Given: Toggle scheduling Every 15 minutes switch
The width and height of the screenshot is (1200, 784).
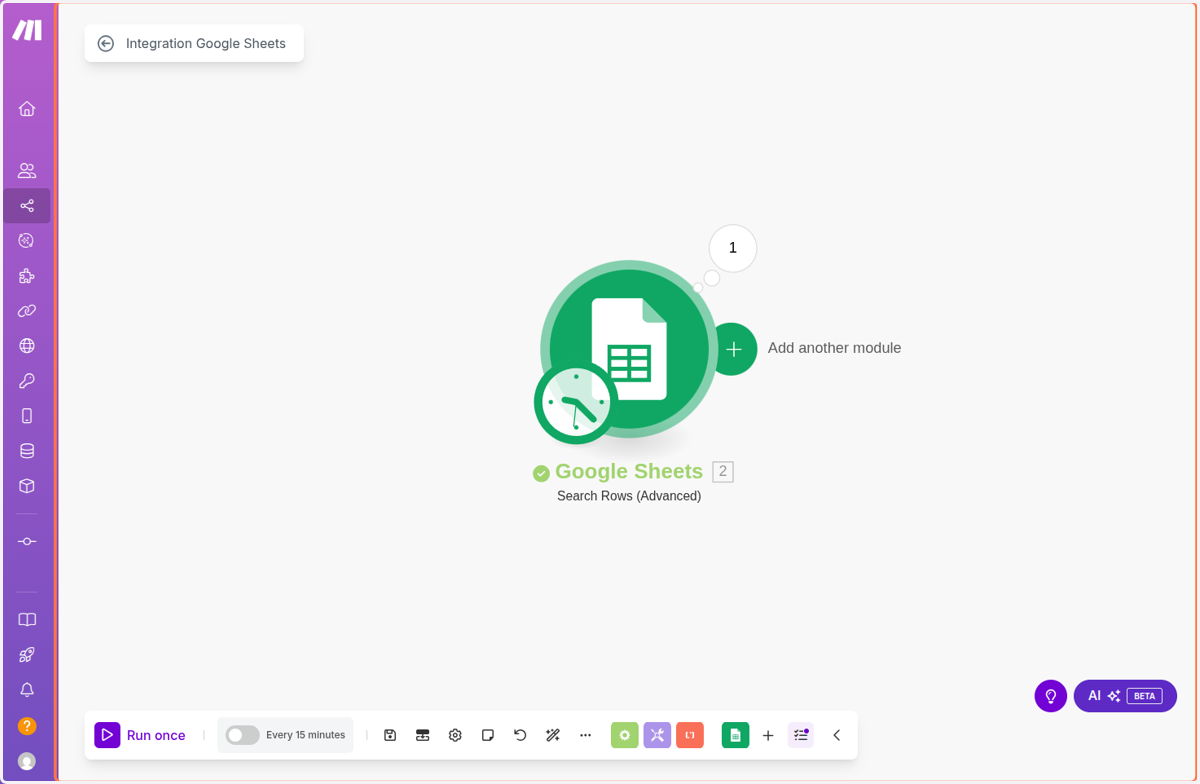Looking at the screenshot, I should click(242, 735).
